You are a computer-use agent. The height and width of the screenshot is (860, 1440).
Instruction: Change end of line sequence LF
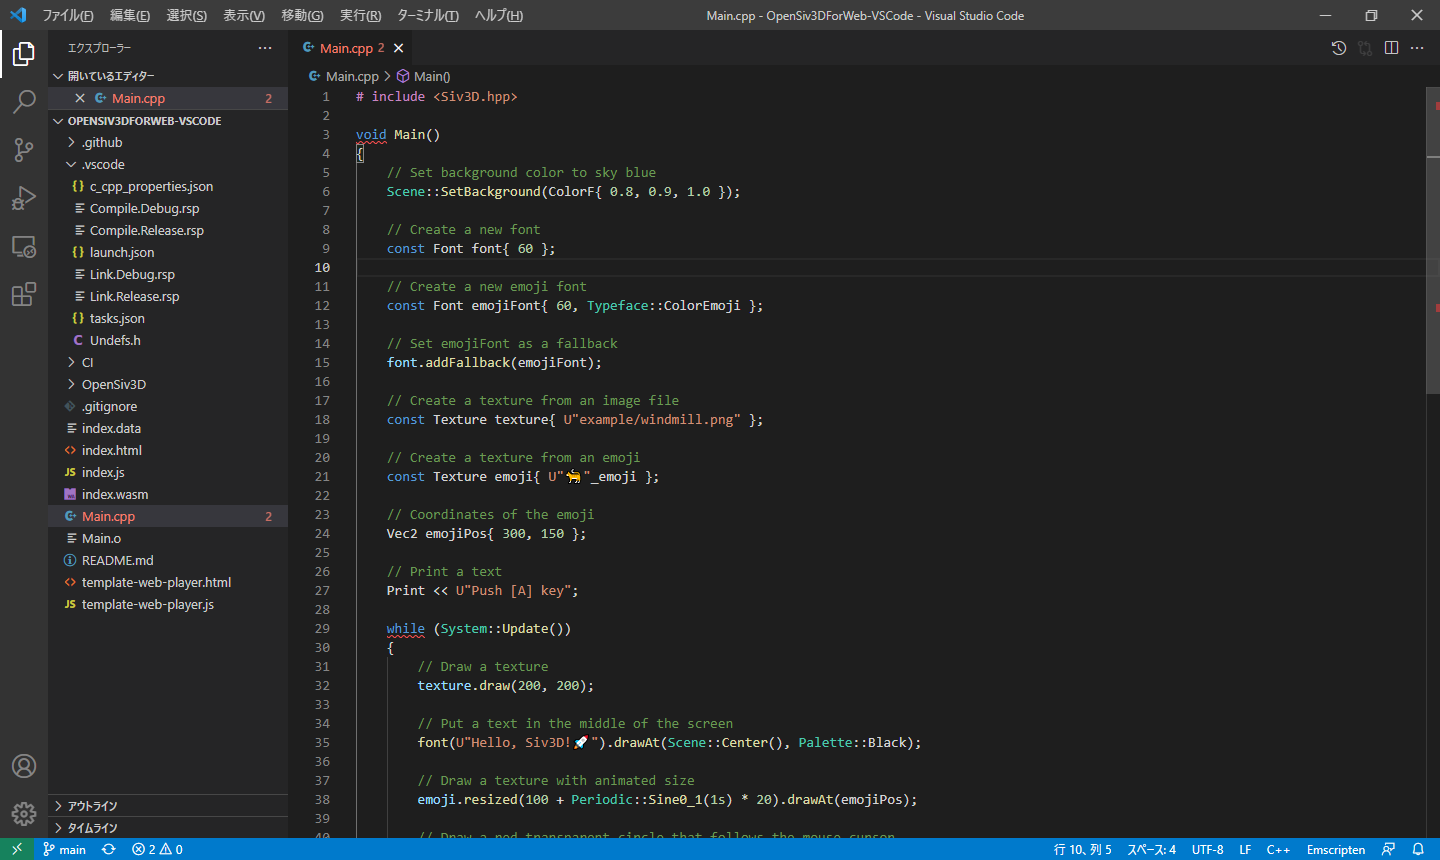tap(1245, 849)
